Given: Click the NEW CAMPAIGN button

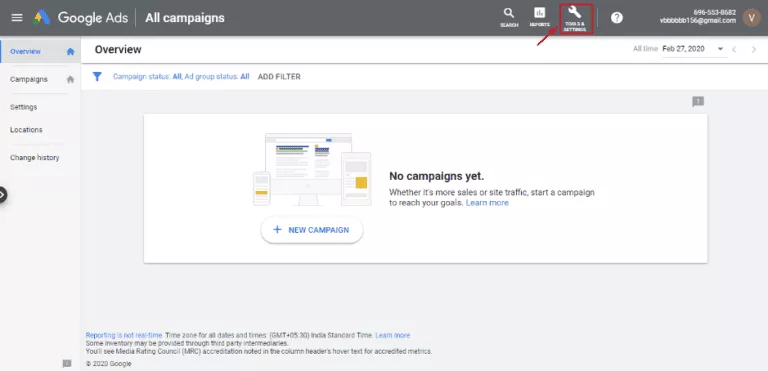Looking at the screenshot, I should (x=312, y=230).
